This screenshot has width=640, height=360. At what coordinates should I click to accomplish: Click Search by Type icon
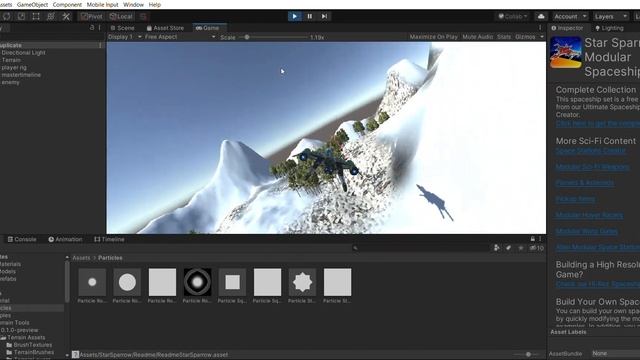point(496,248)
